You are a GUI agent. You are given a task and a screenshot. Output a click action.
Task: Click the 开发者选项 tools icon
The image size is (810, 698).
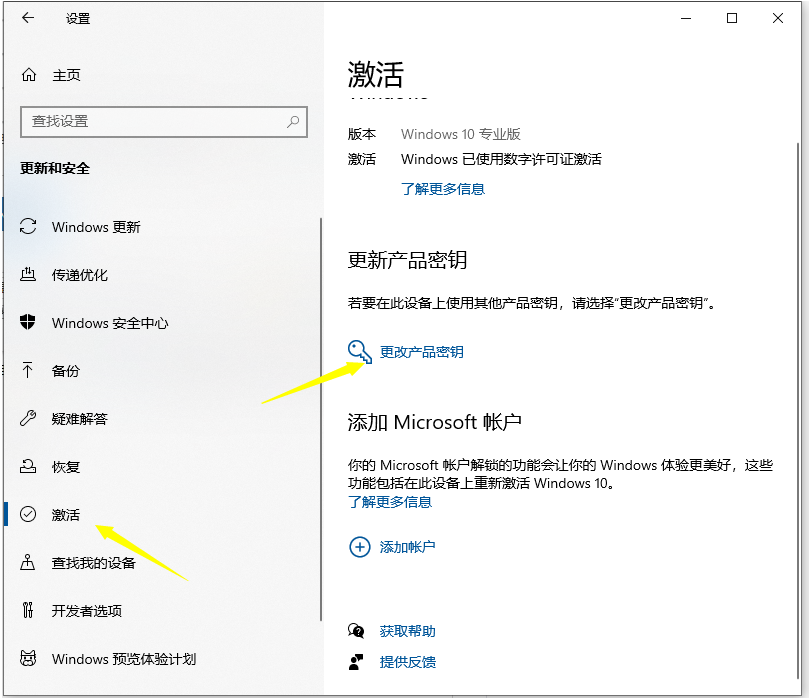[27, 611]
